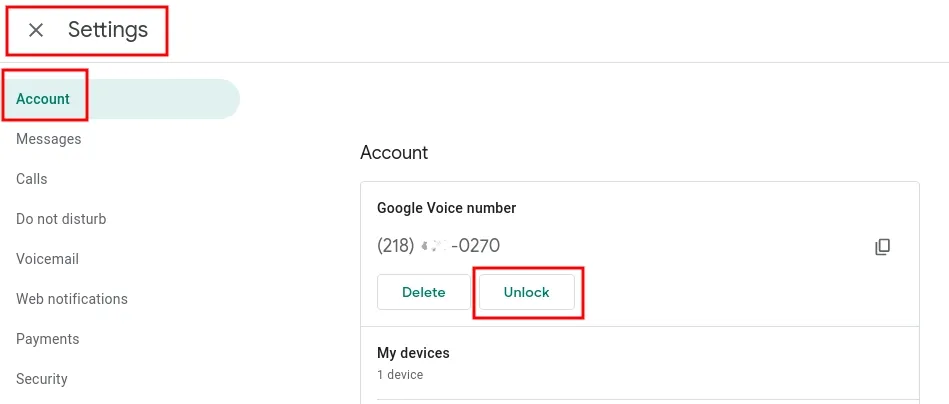949x404 pixels.
Task: Copy the Google Voice number
Action: click(882, 247)
